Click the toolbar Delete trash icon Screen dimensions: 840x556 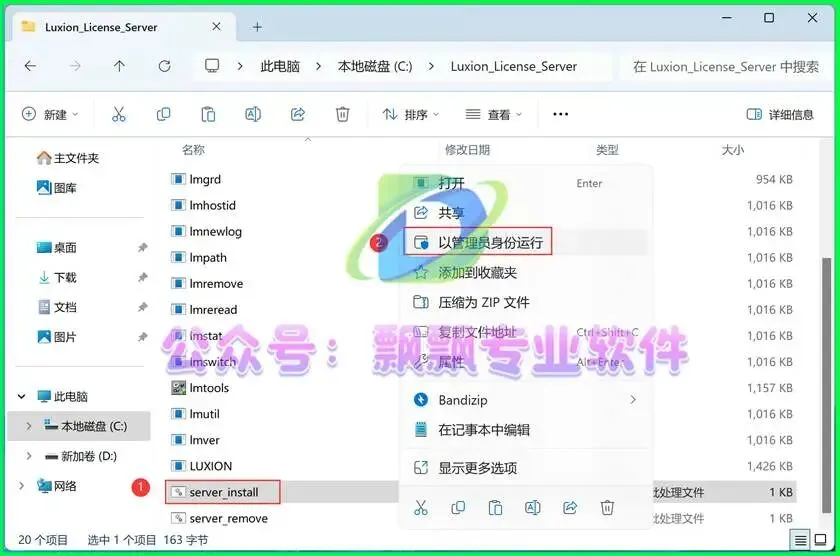342,114
